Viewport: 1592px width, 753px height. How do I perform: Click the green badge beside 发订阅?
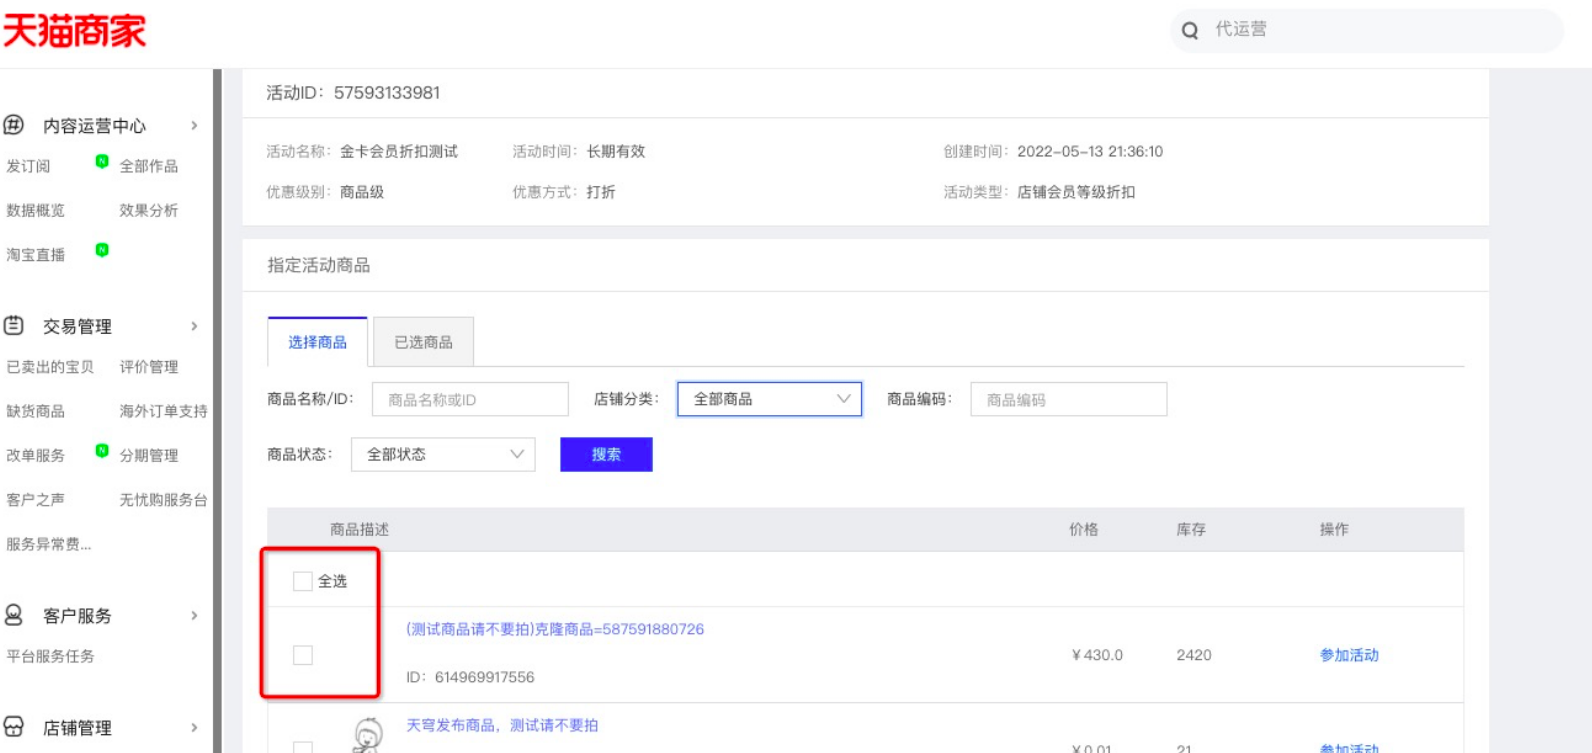(102, 161)
